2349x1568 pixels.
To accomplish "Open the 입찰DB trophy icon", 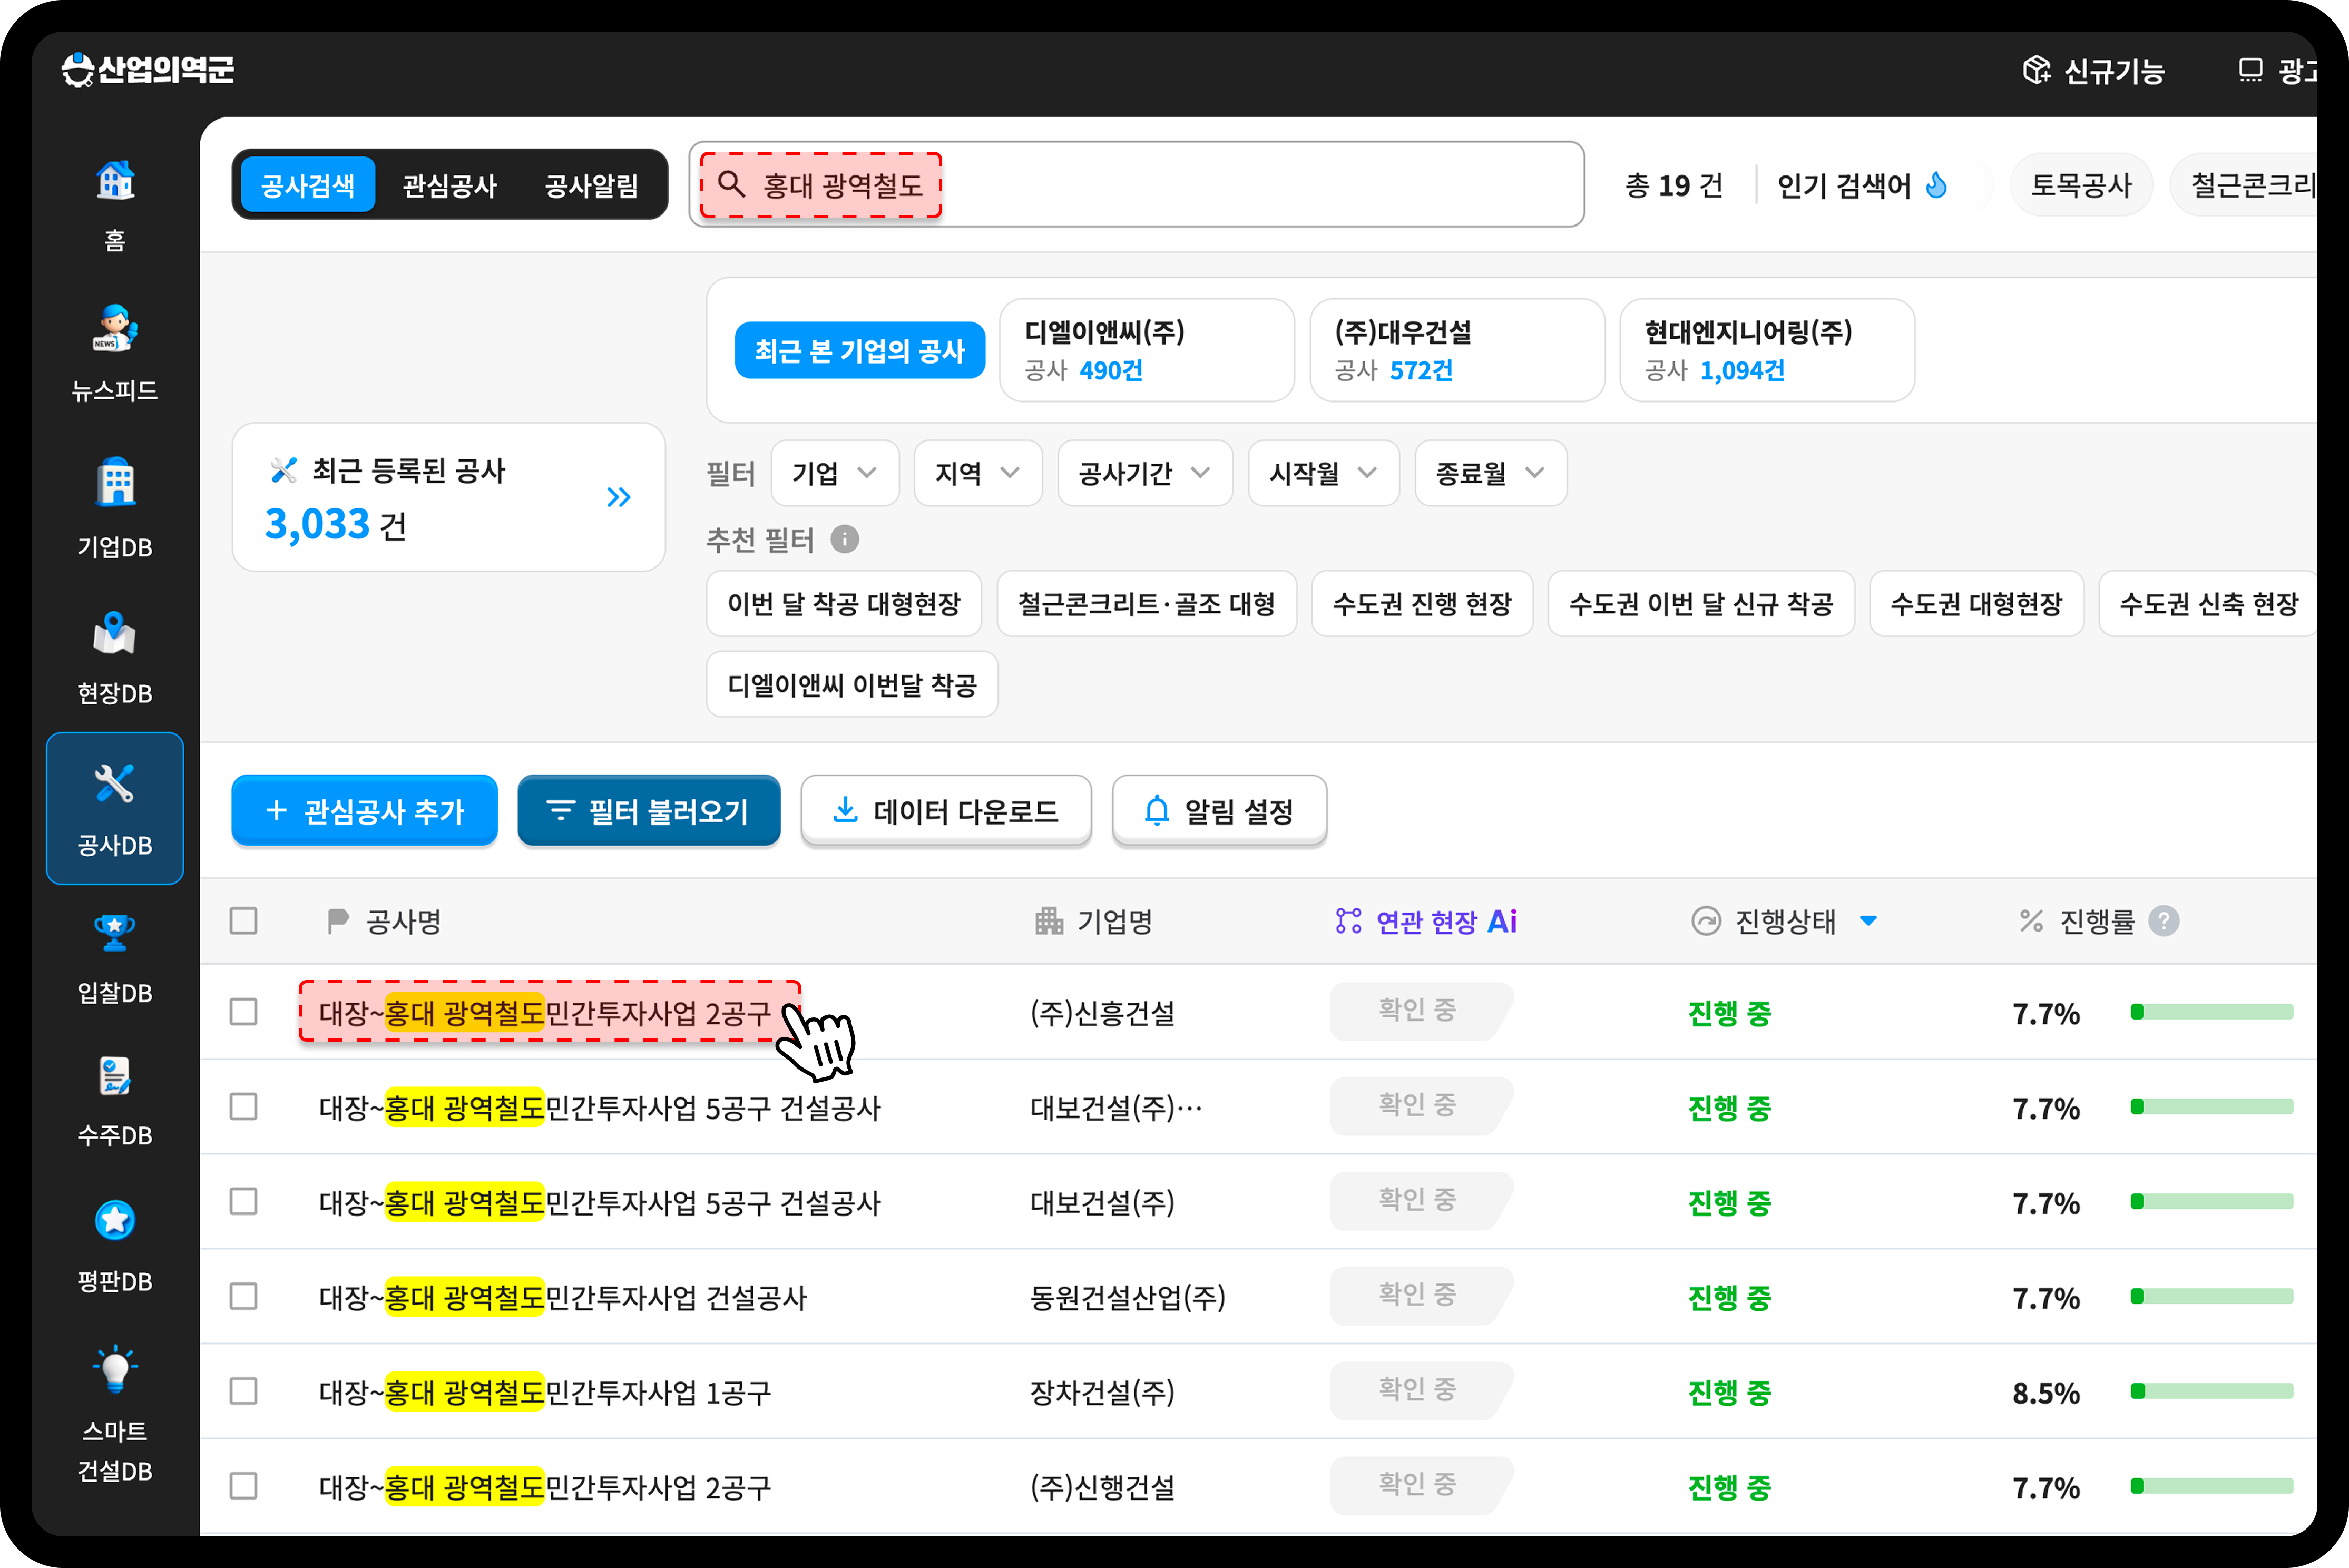I will coord(115,932).
